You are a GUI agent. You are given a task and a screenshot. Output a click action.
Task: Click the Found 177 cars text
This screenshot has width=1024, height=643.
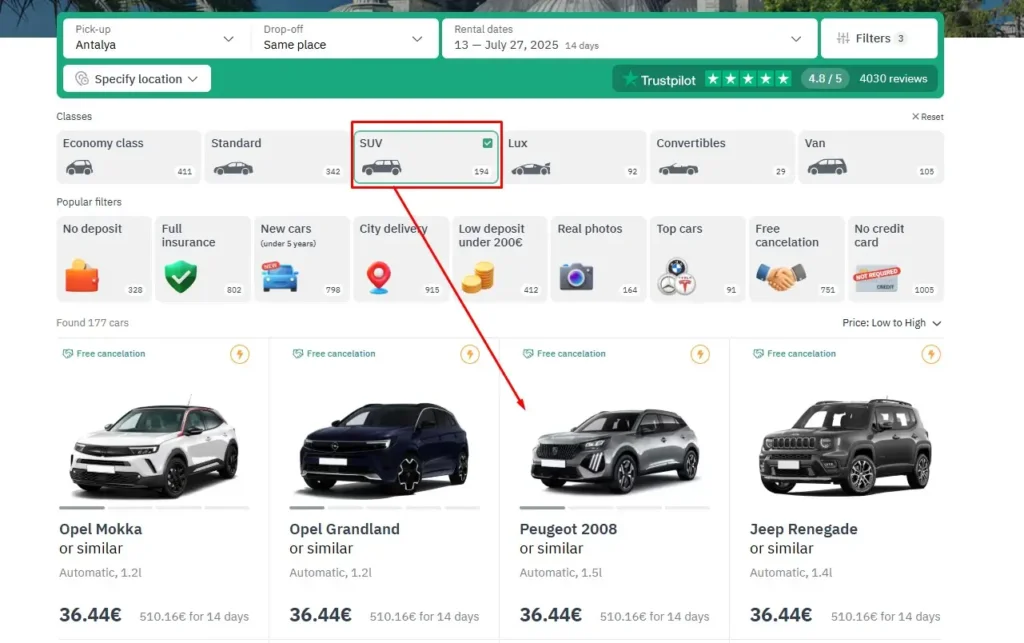click(x=92, y=322)
